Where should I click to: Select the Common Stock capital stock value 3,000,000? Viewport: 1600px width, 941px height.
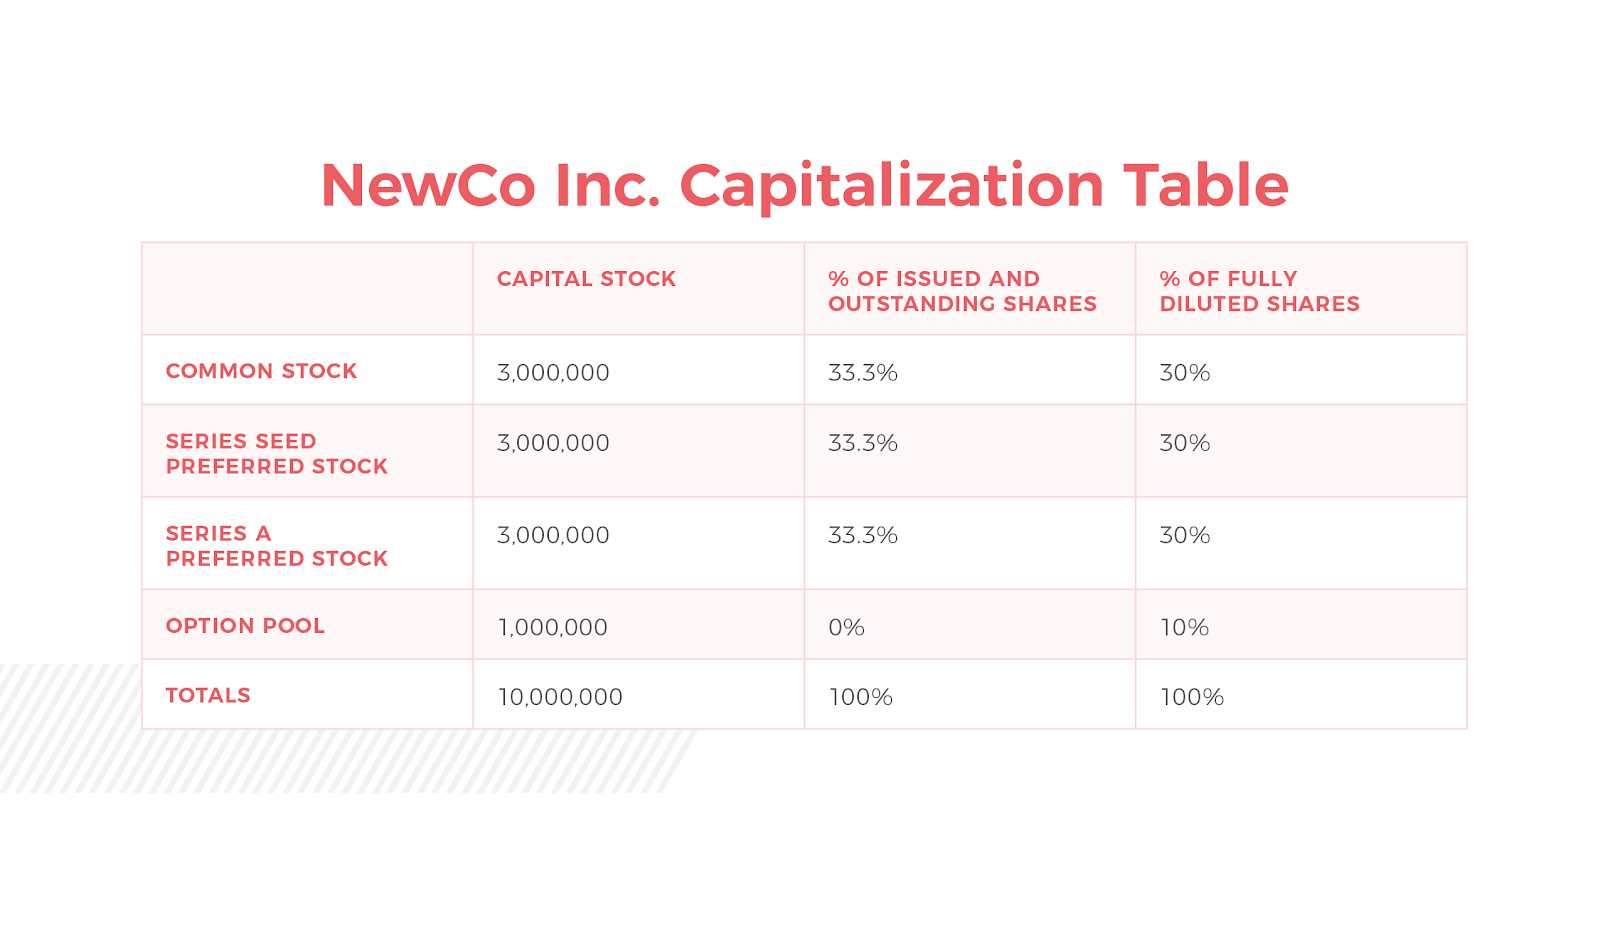[553, 373]
